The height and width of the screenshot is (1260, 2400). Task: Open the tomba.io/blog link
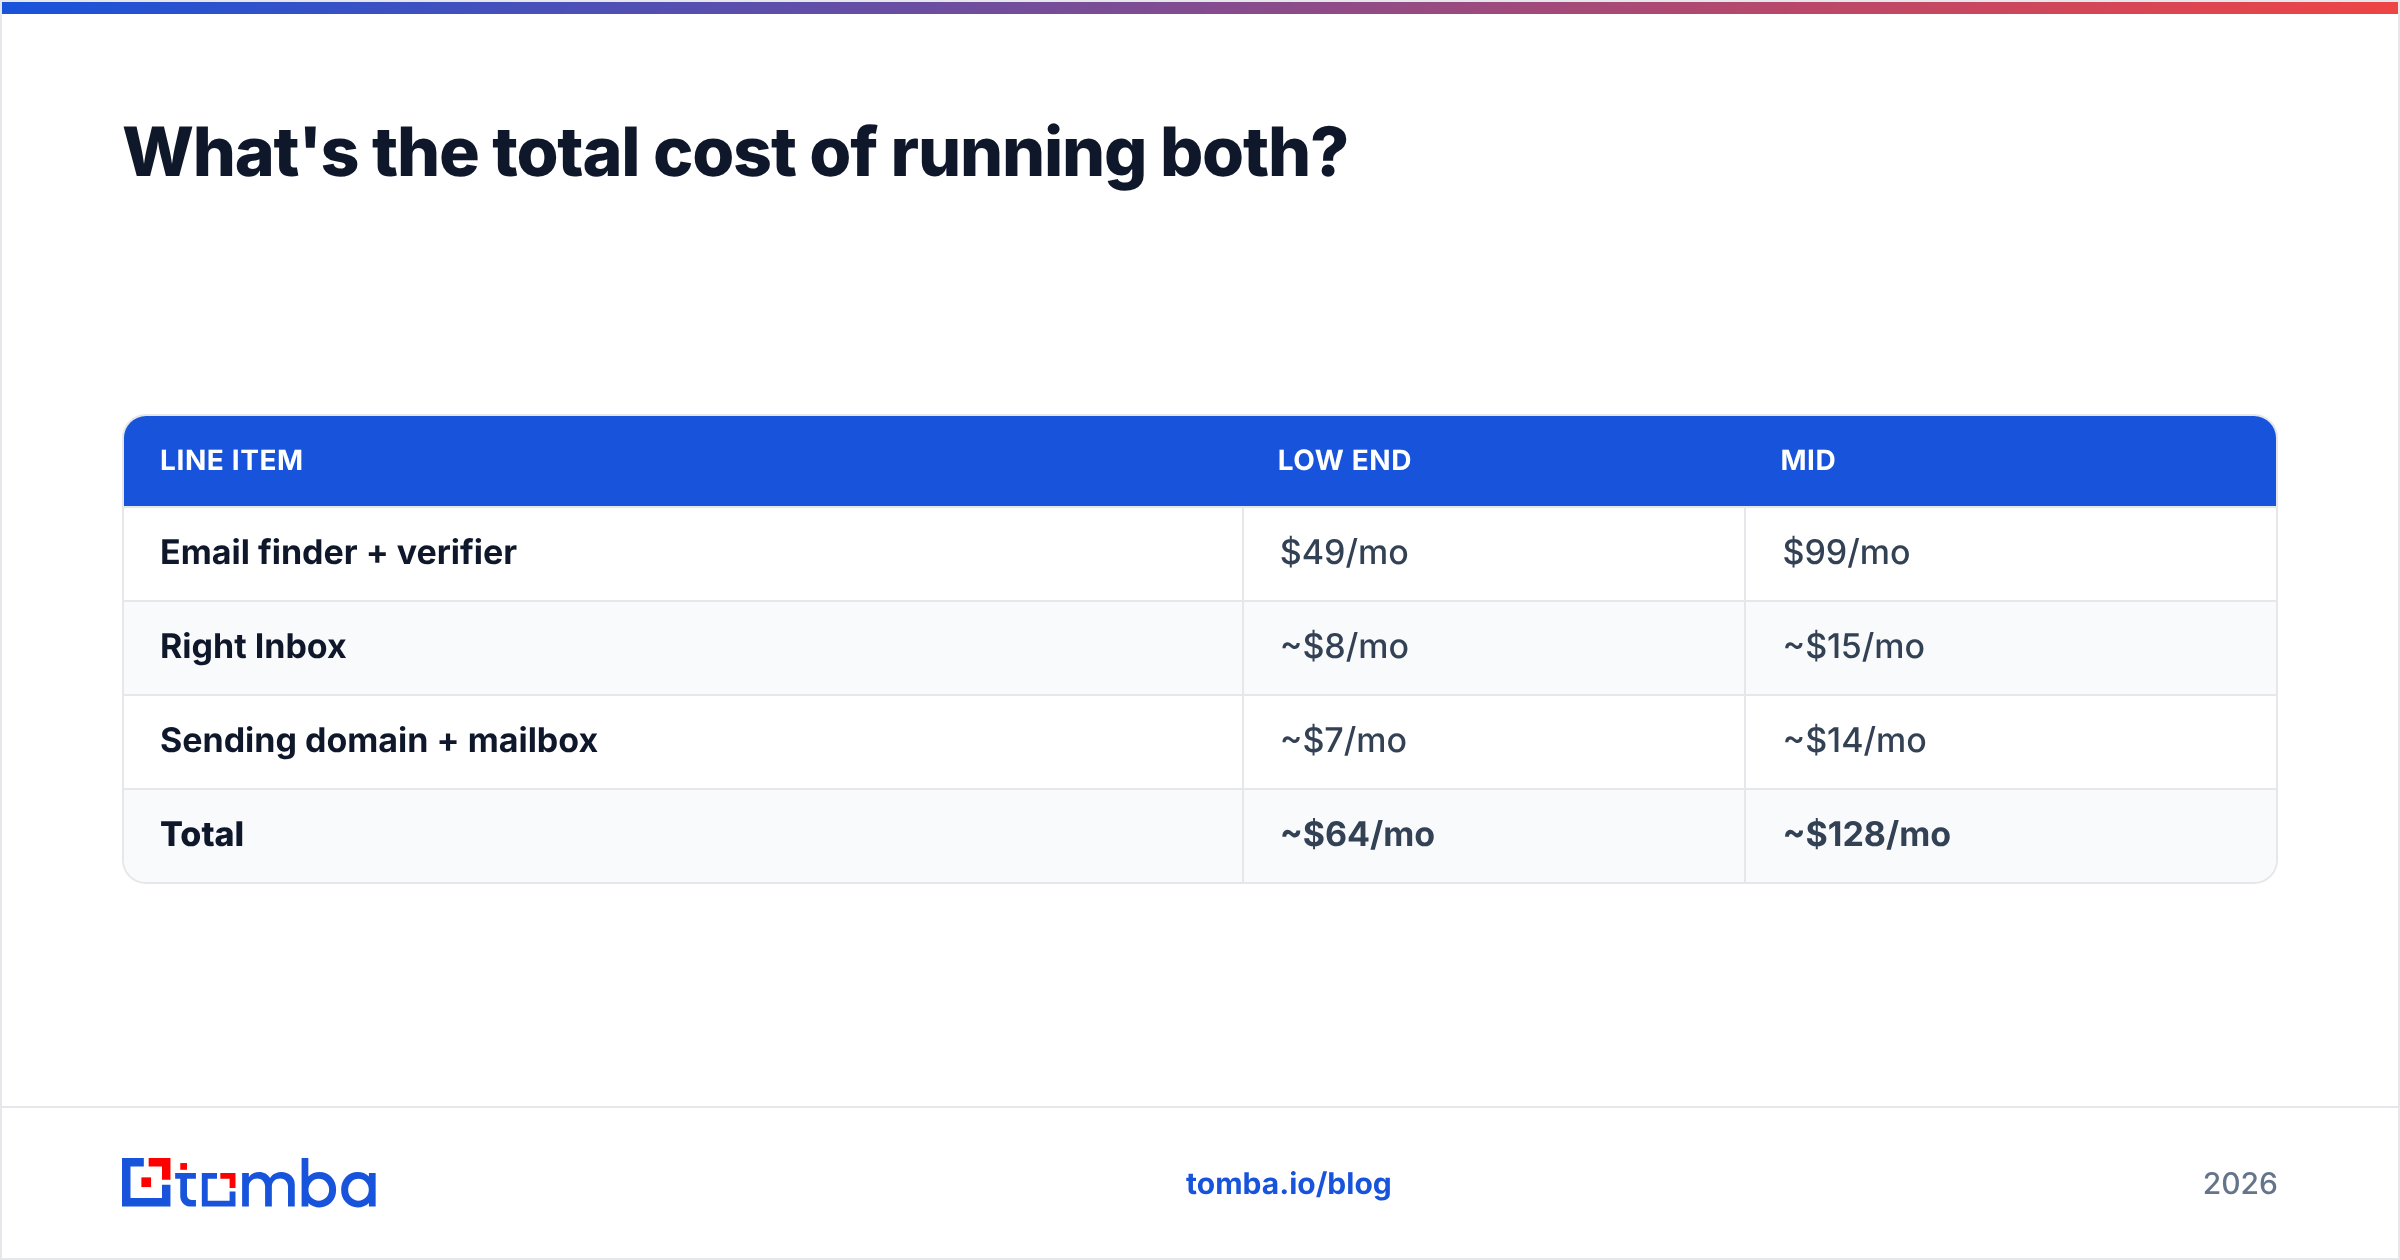click(x=1288, y=1184)
